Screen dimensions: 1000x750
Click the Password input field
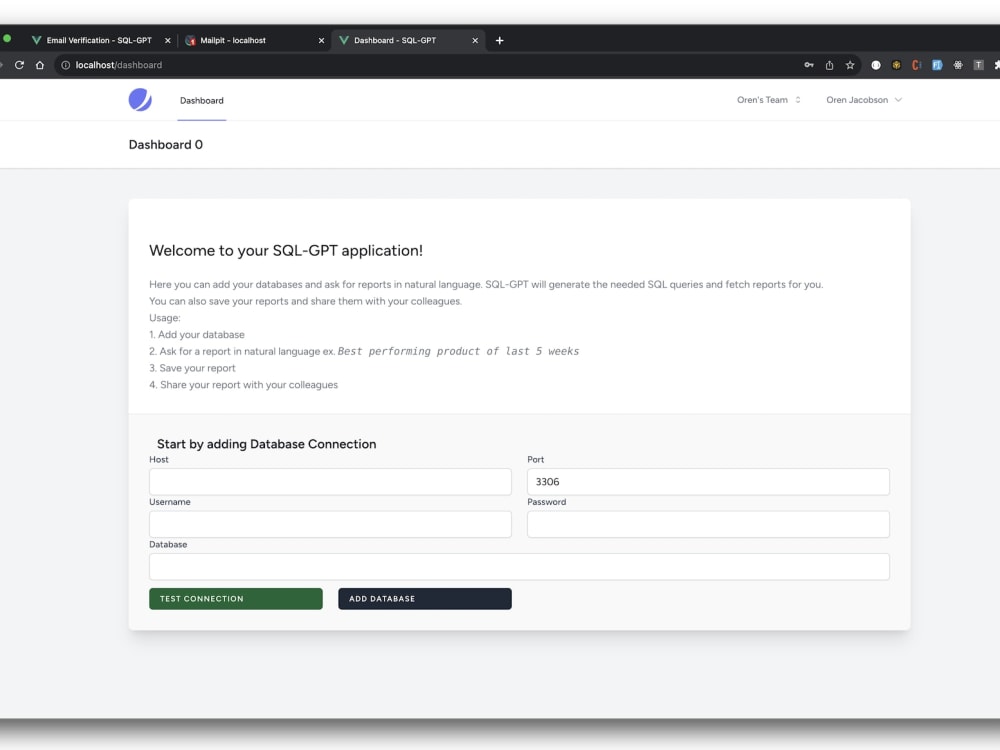(x=707, y=524)
